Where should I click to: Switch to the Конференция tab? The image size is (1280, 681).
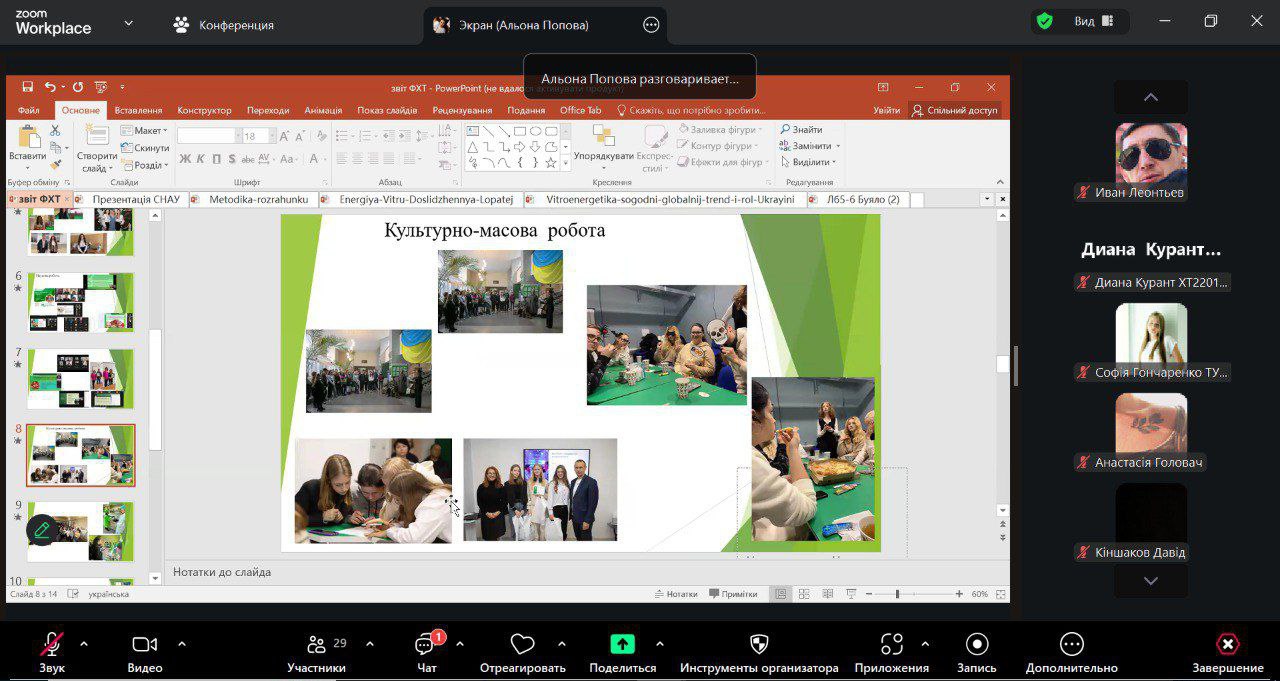tap(223, 25)
